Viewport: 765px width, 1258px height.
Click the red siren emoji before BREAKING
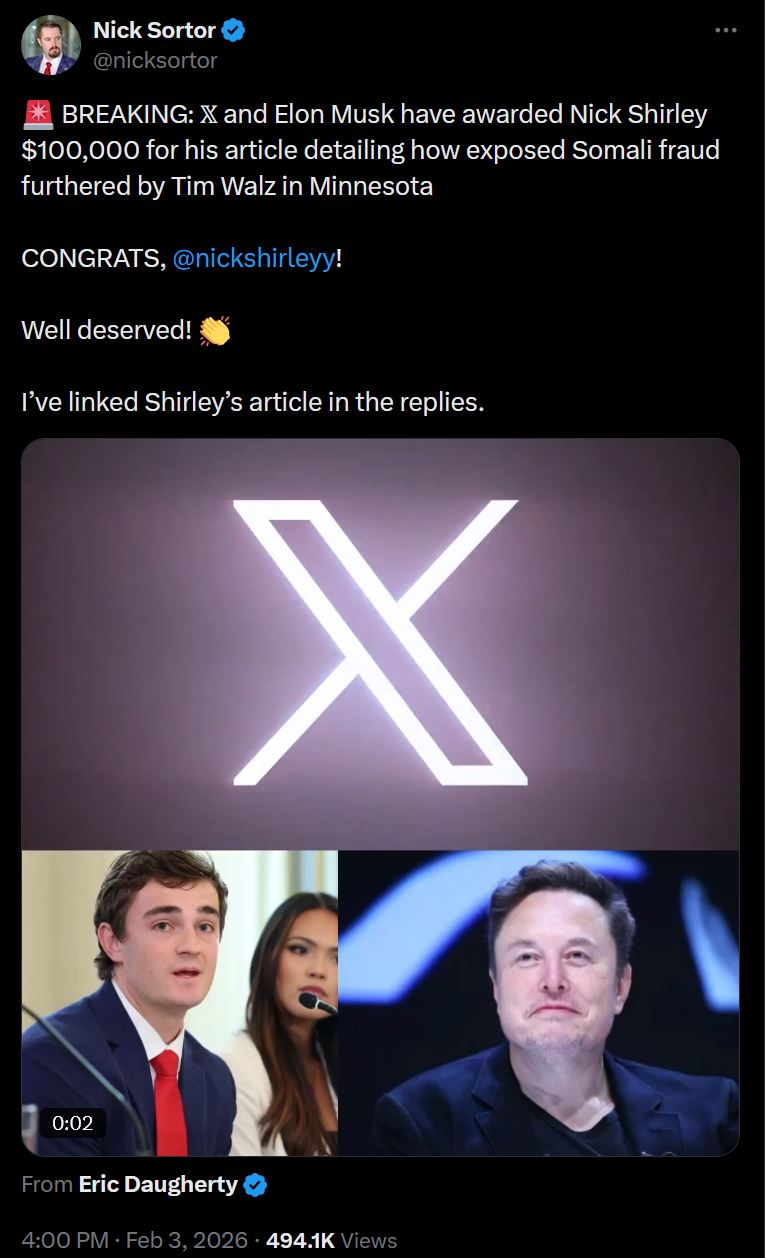[x=37, y=115]
